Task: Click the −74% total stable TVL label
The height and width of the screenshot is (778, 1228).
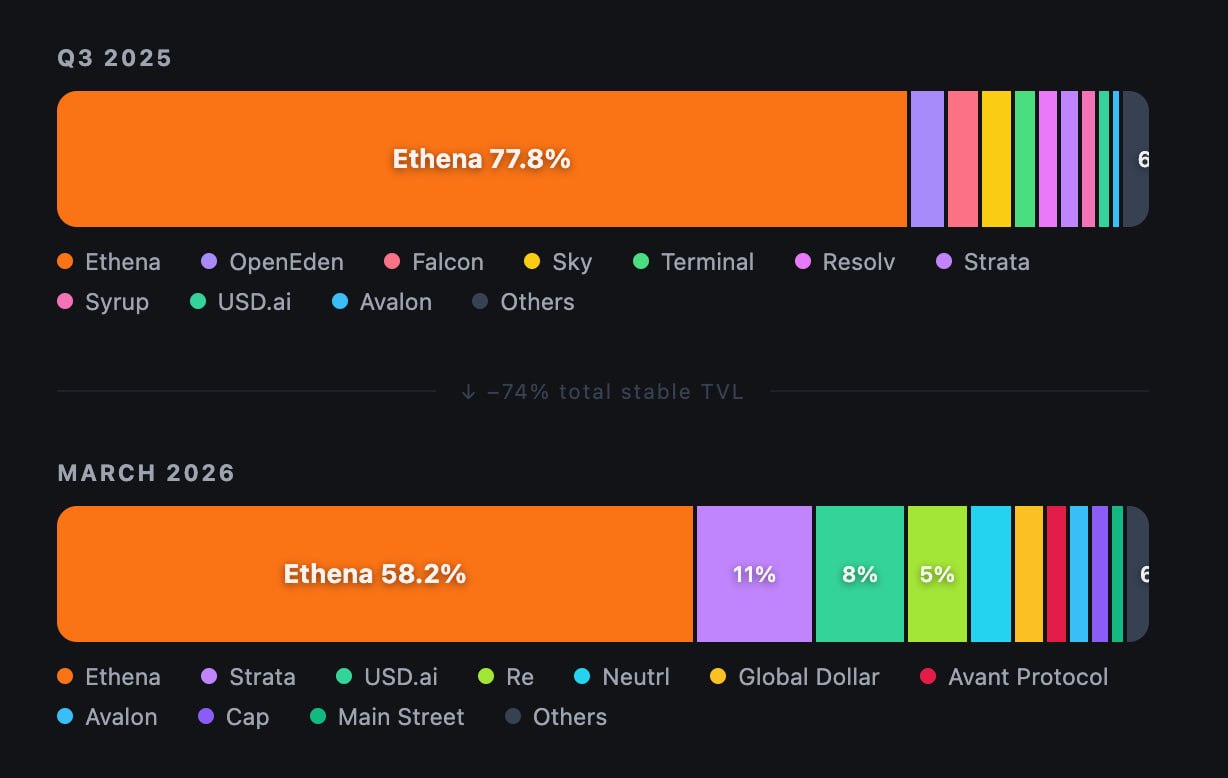Action: (x=603, y=391)
